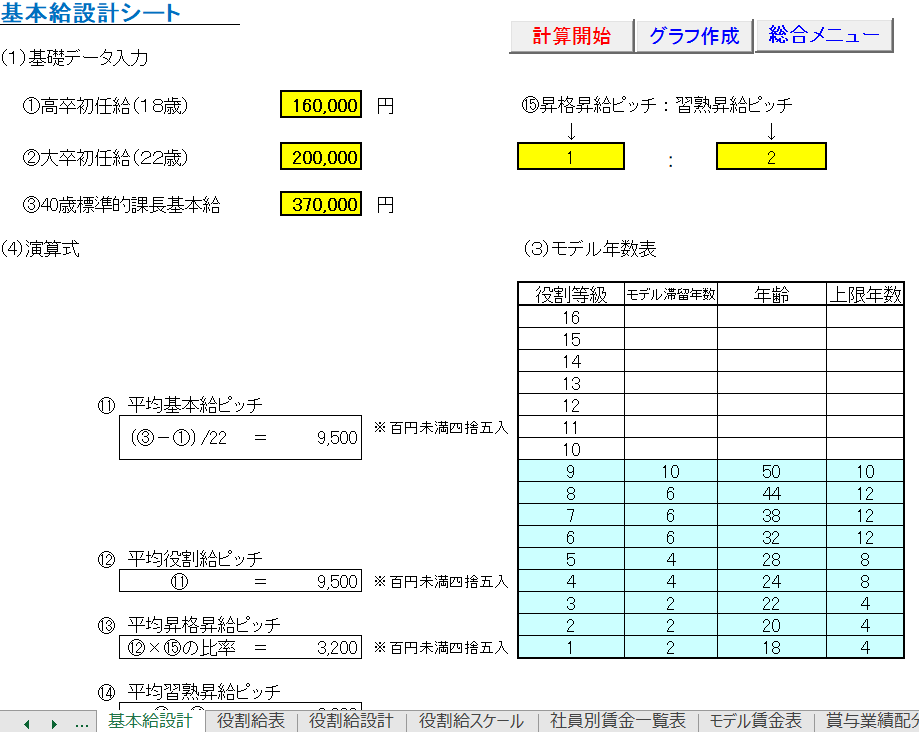Click the 年齢 cell showing 22

click(x=771, y=604)
